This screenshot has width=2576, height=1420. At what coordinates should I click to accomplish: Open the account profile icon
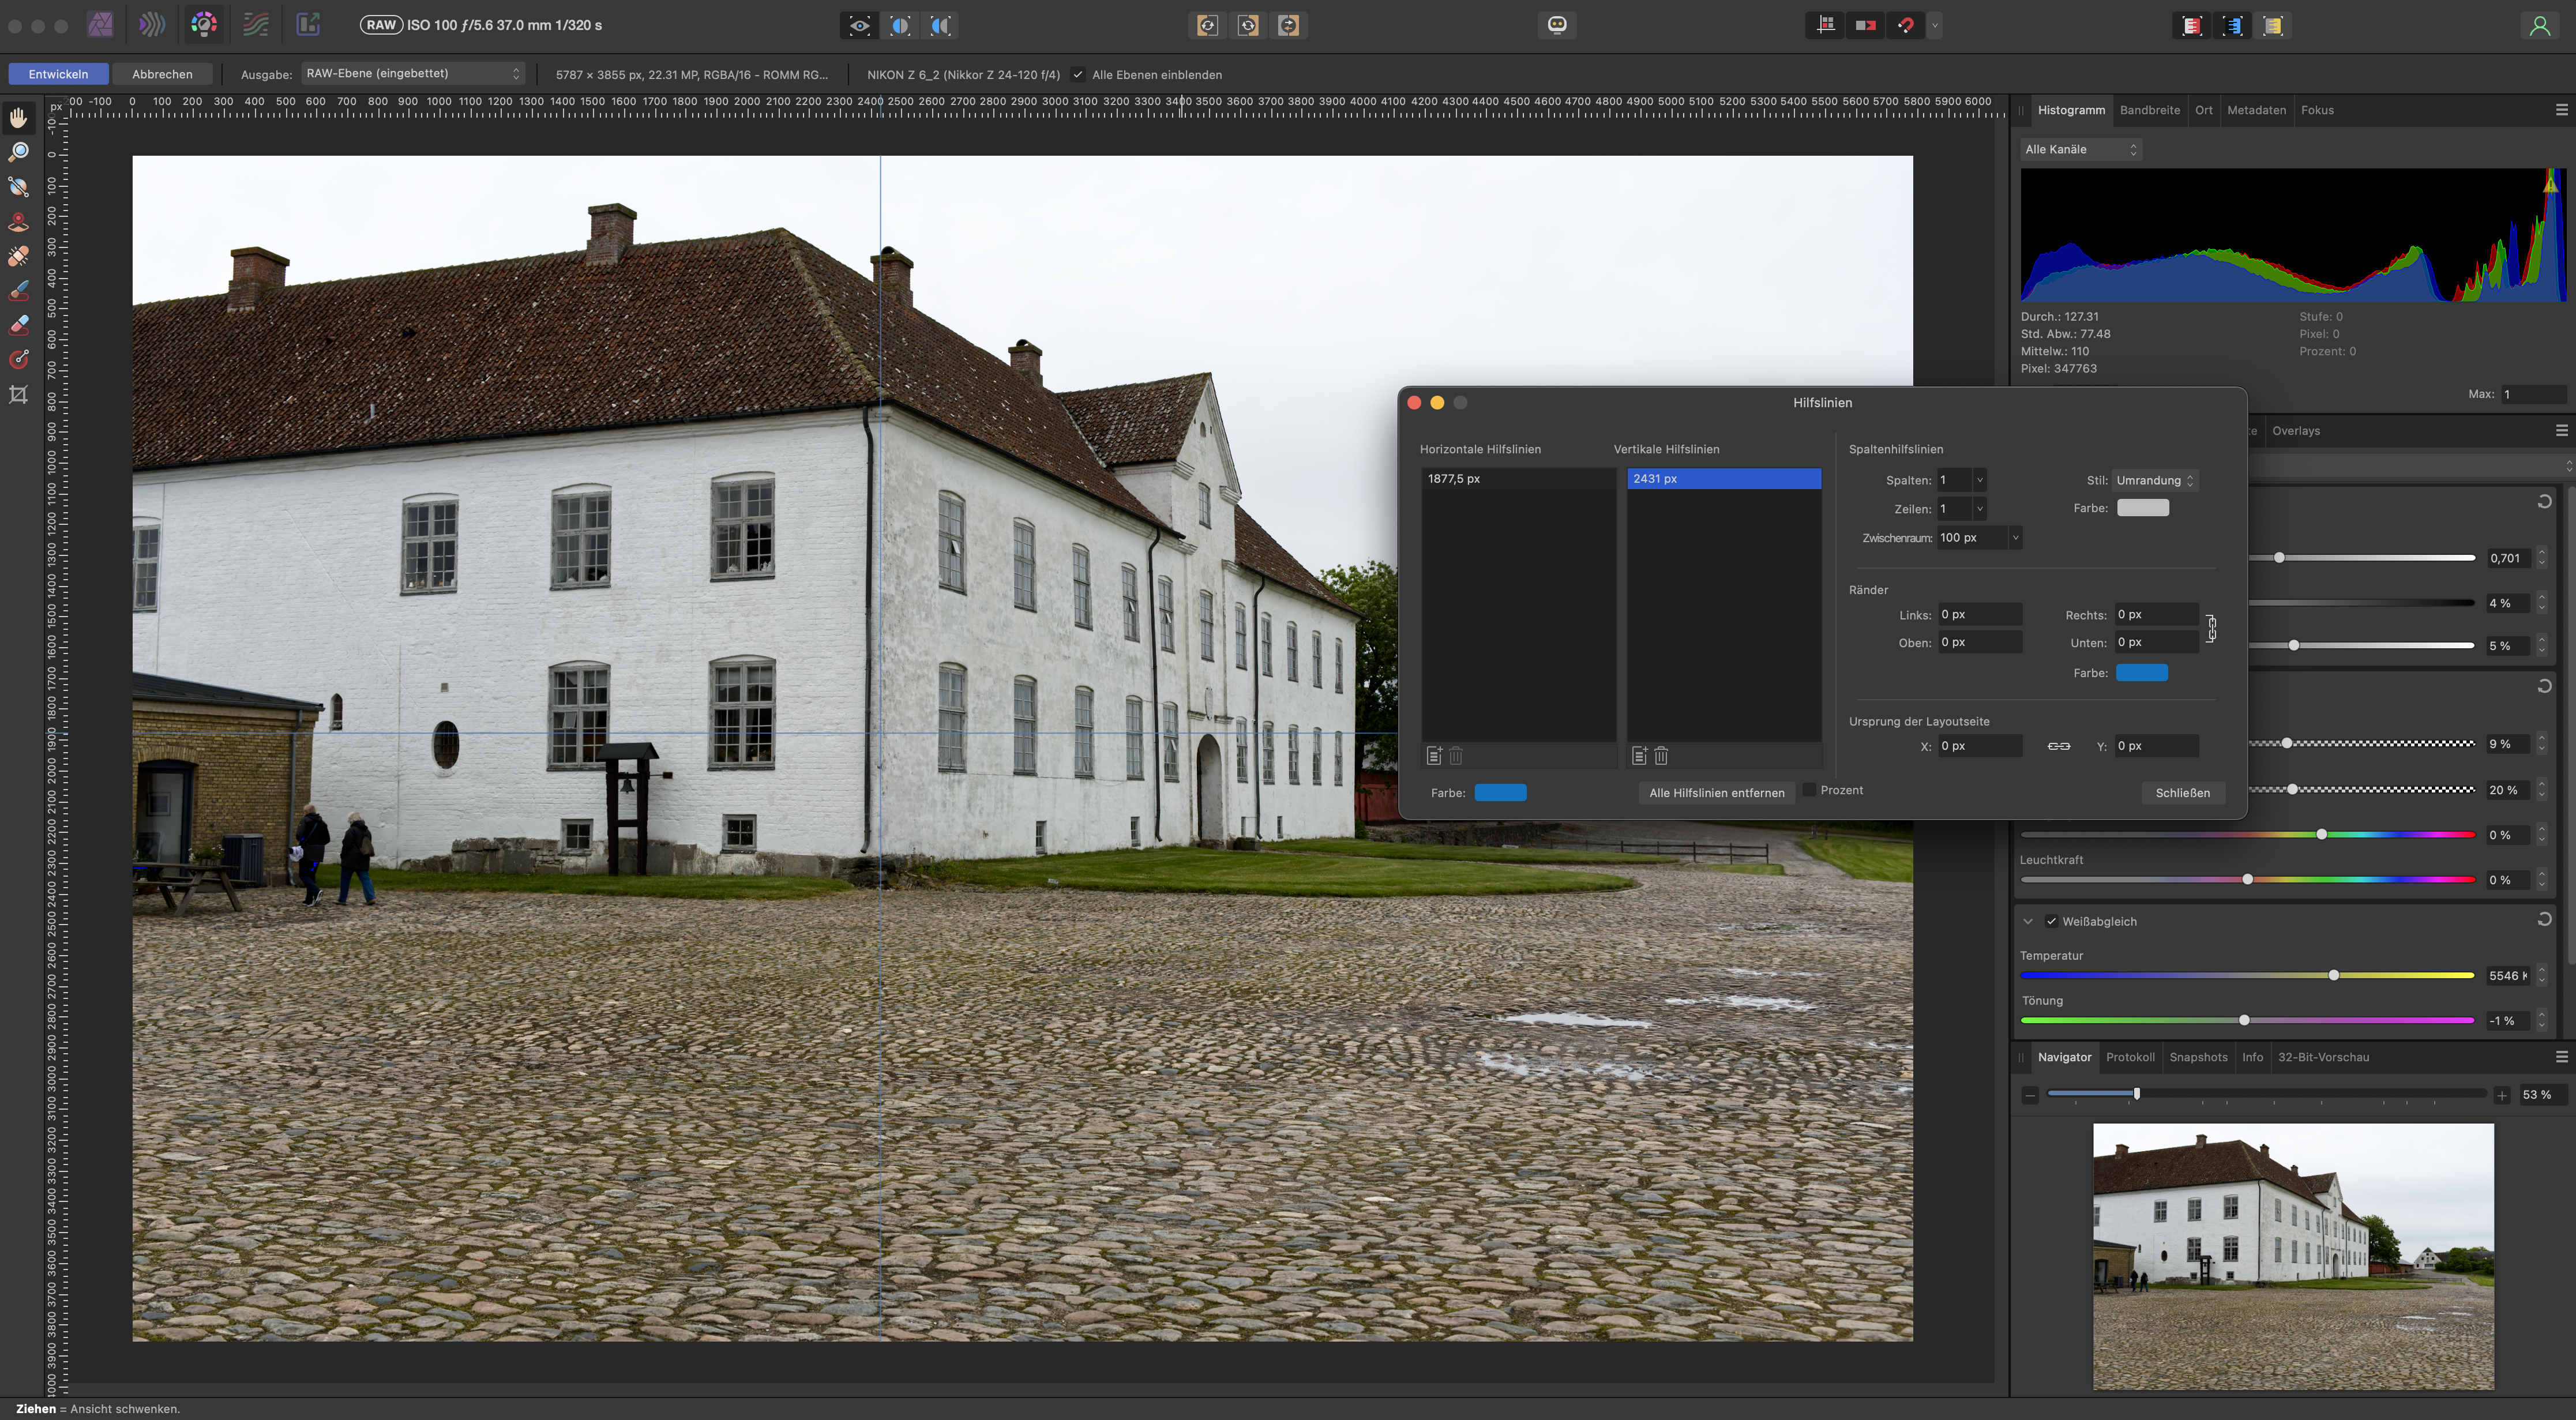[2540, 26]
